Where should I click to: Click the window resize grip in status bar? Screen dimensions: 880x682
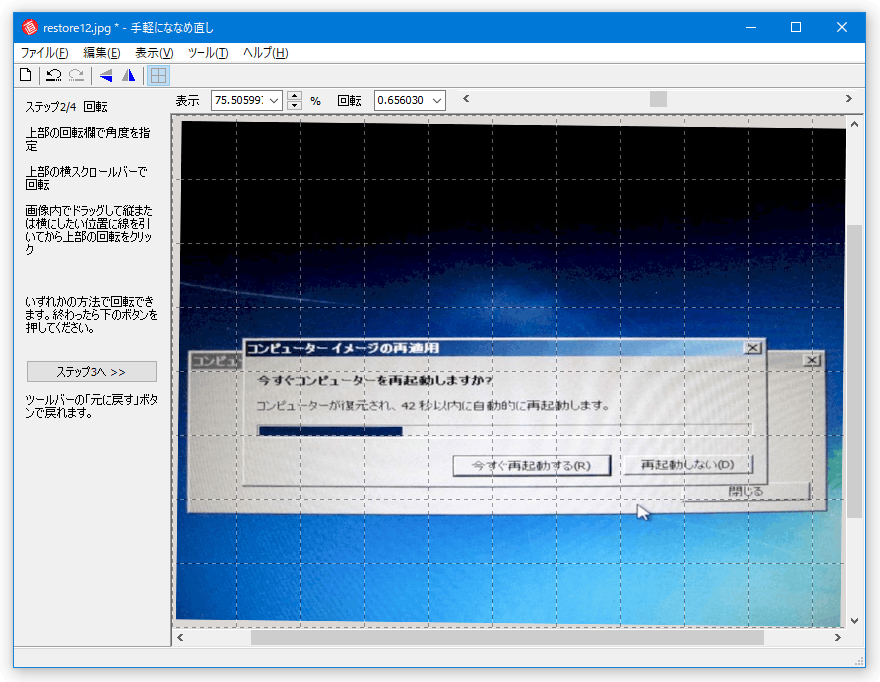click(859, 661)
